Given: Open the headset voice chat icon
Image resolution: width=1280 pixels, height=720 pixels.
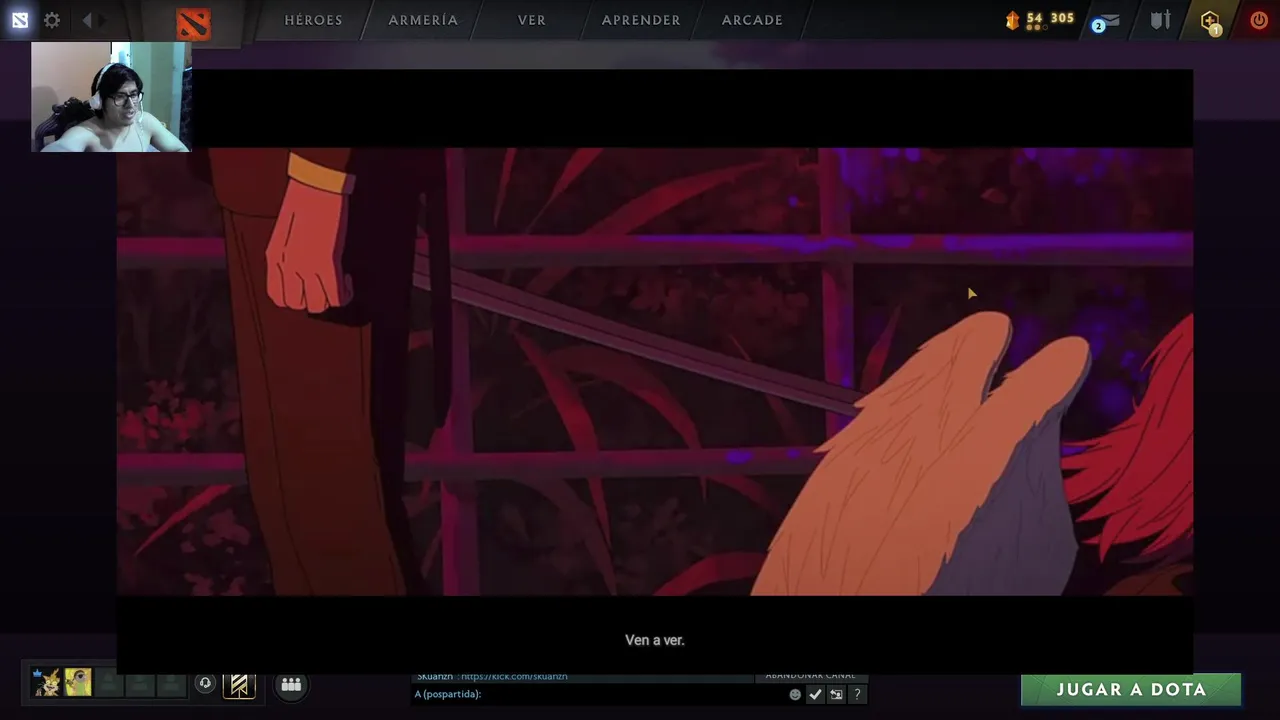Looking at the screenshot, I should 205,684.
